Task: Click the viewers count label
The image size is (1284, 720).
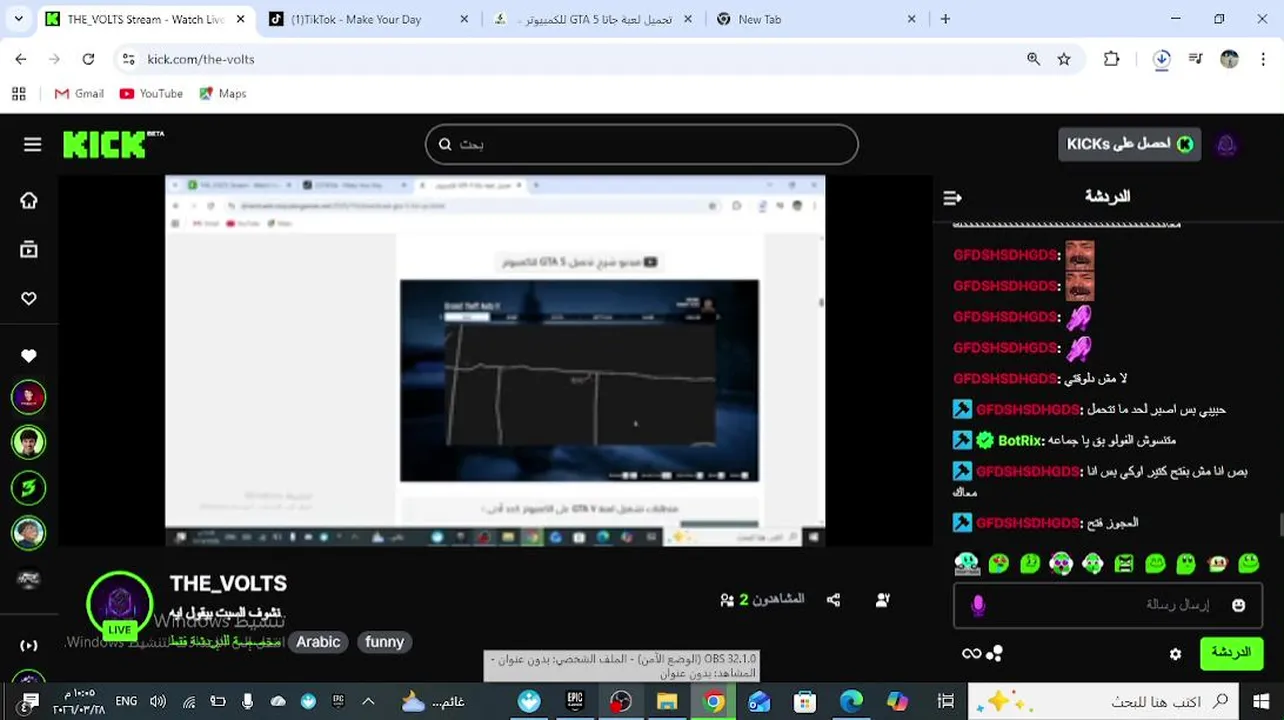Action: tap(763, 600)
